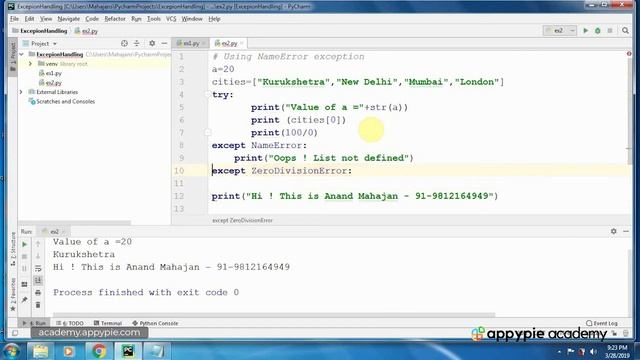This screenshot has width=640, height=360.
Task: Click the error indicator at the editor top right
Action: 629,53
